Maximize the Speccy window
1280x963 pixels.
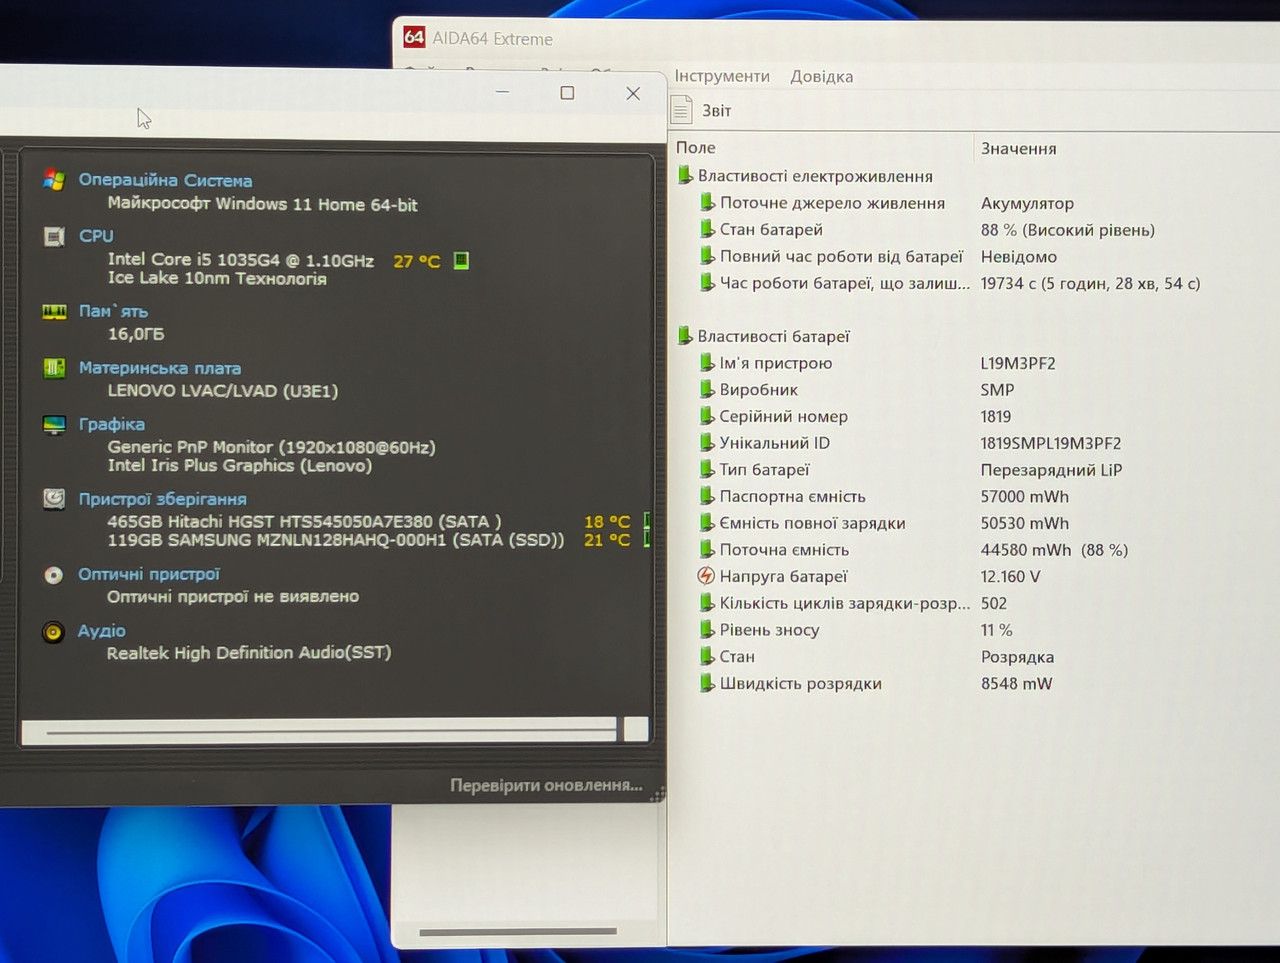(x=567, y=93)
